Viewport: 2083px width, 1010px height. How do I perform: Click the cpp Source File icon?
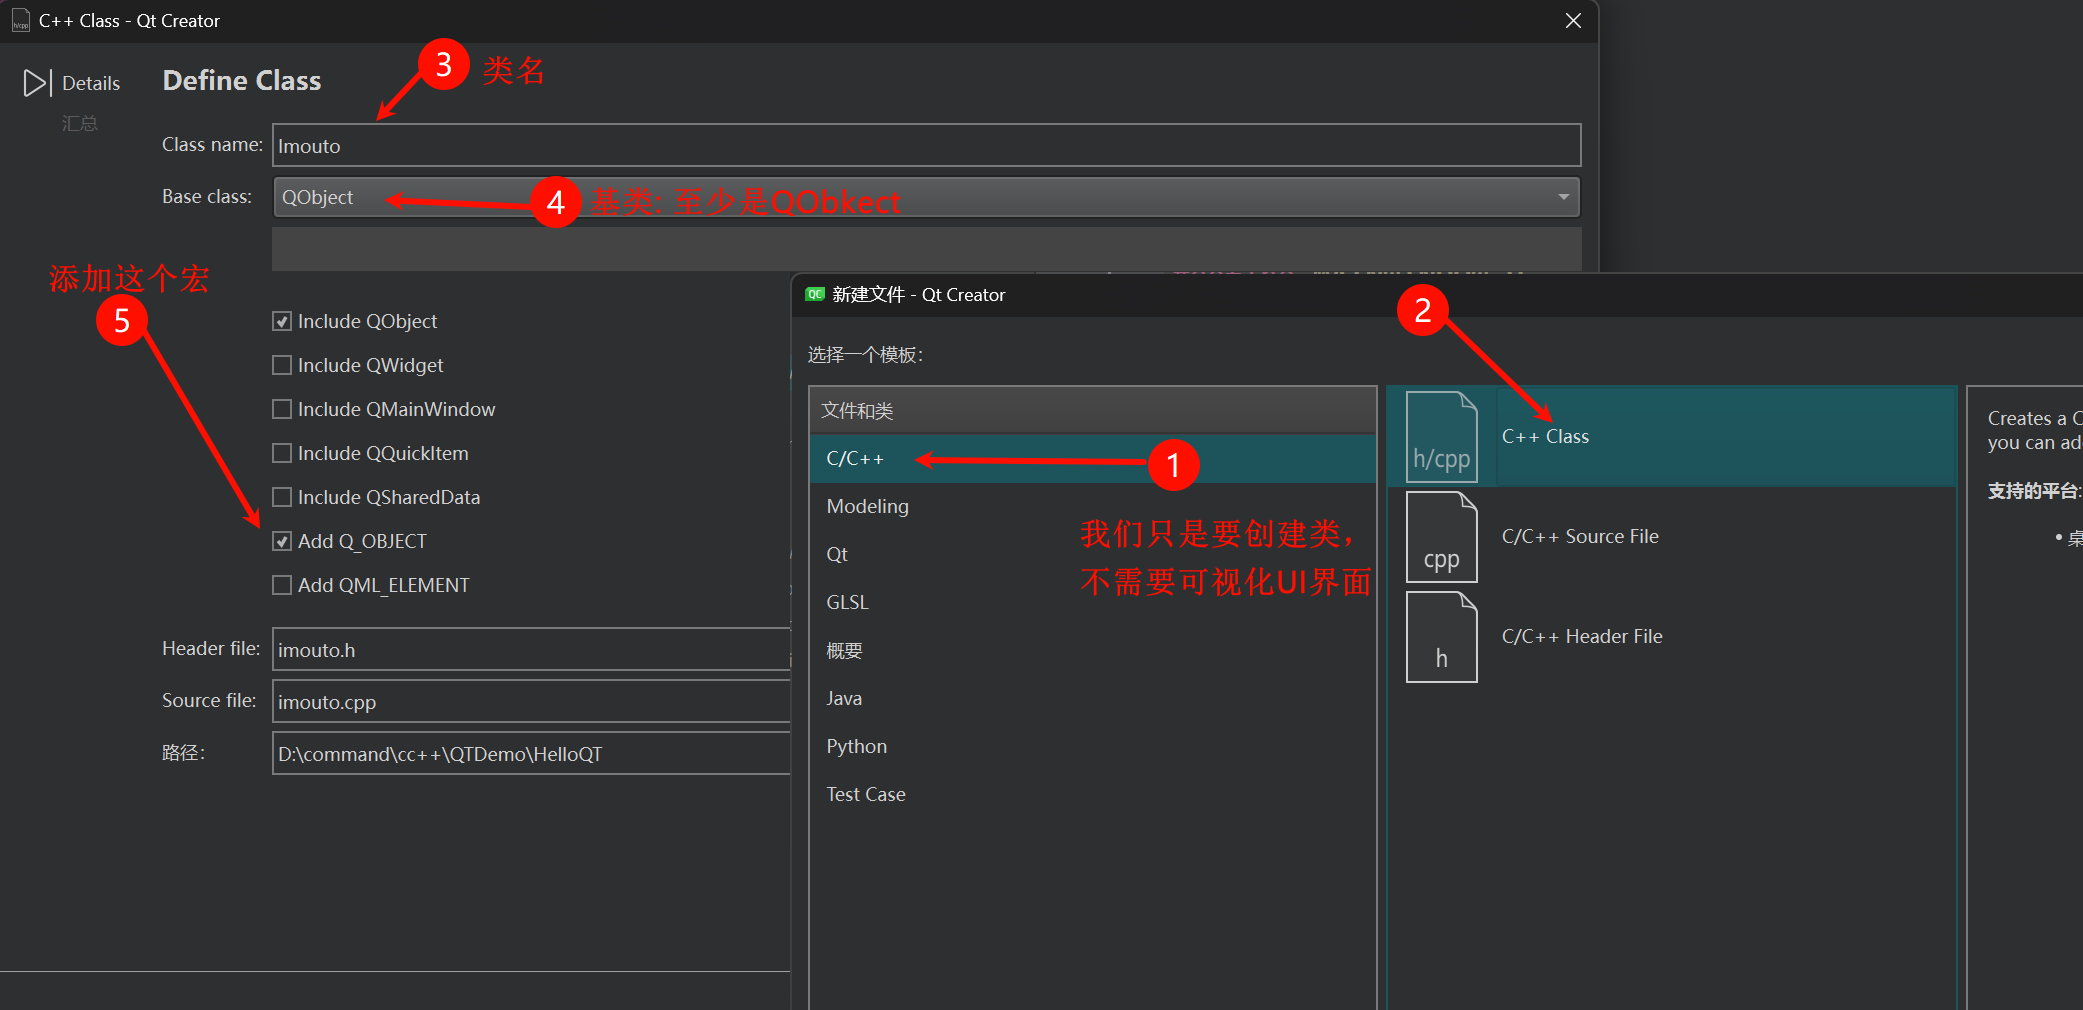click(x=1441, y=537)
